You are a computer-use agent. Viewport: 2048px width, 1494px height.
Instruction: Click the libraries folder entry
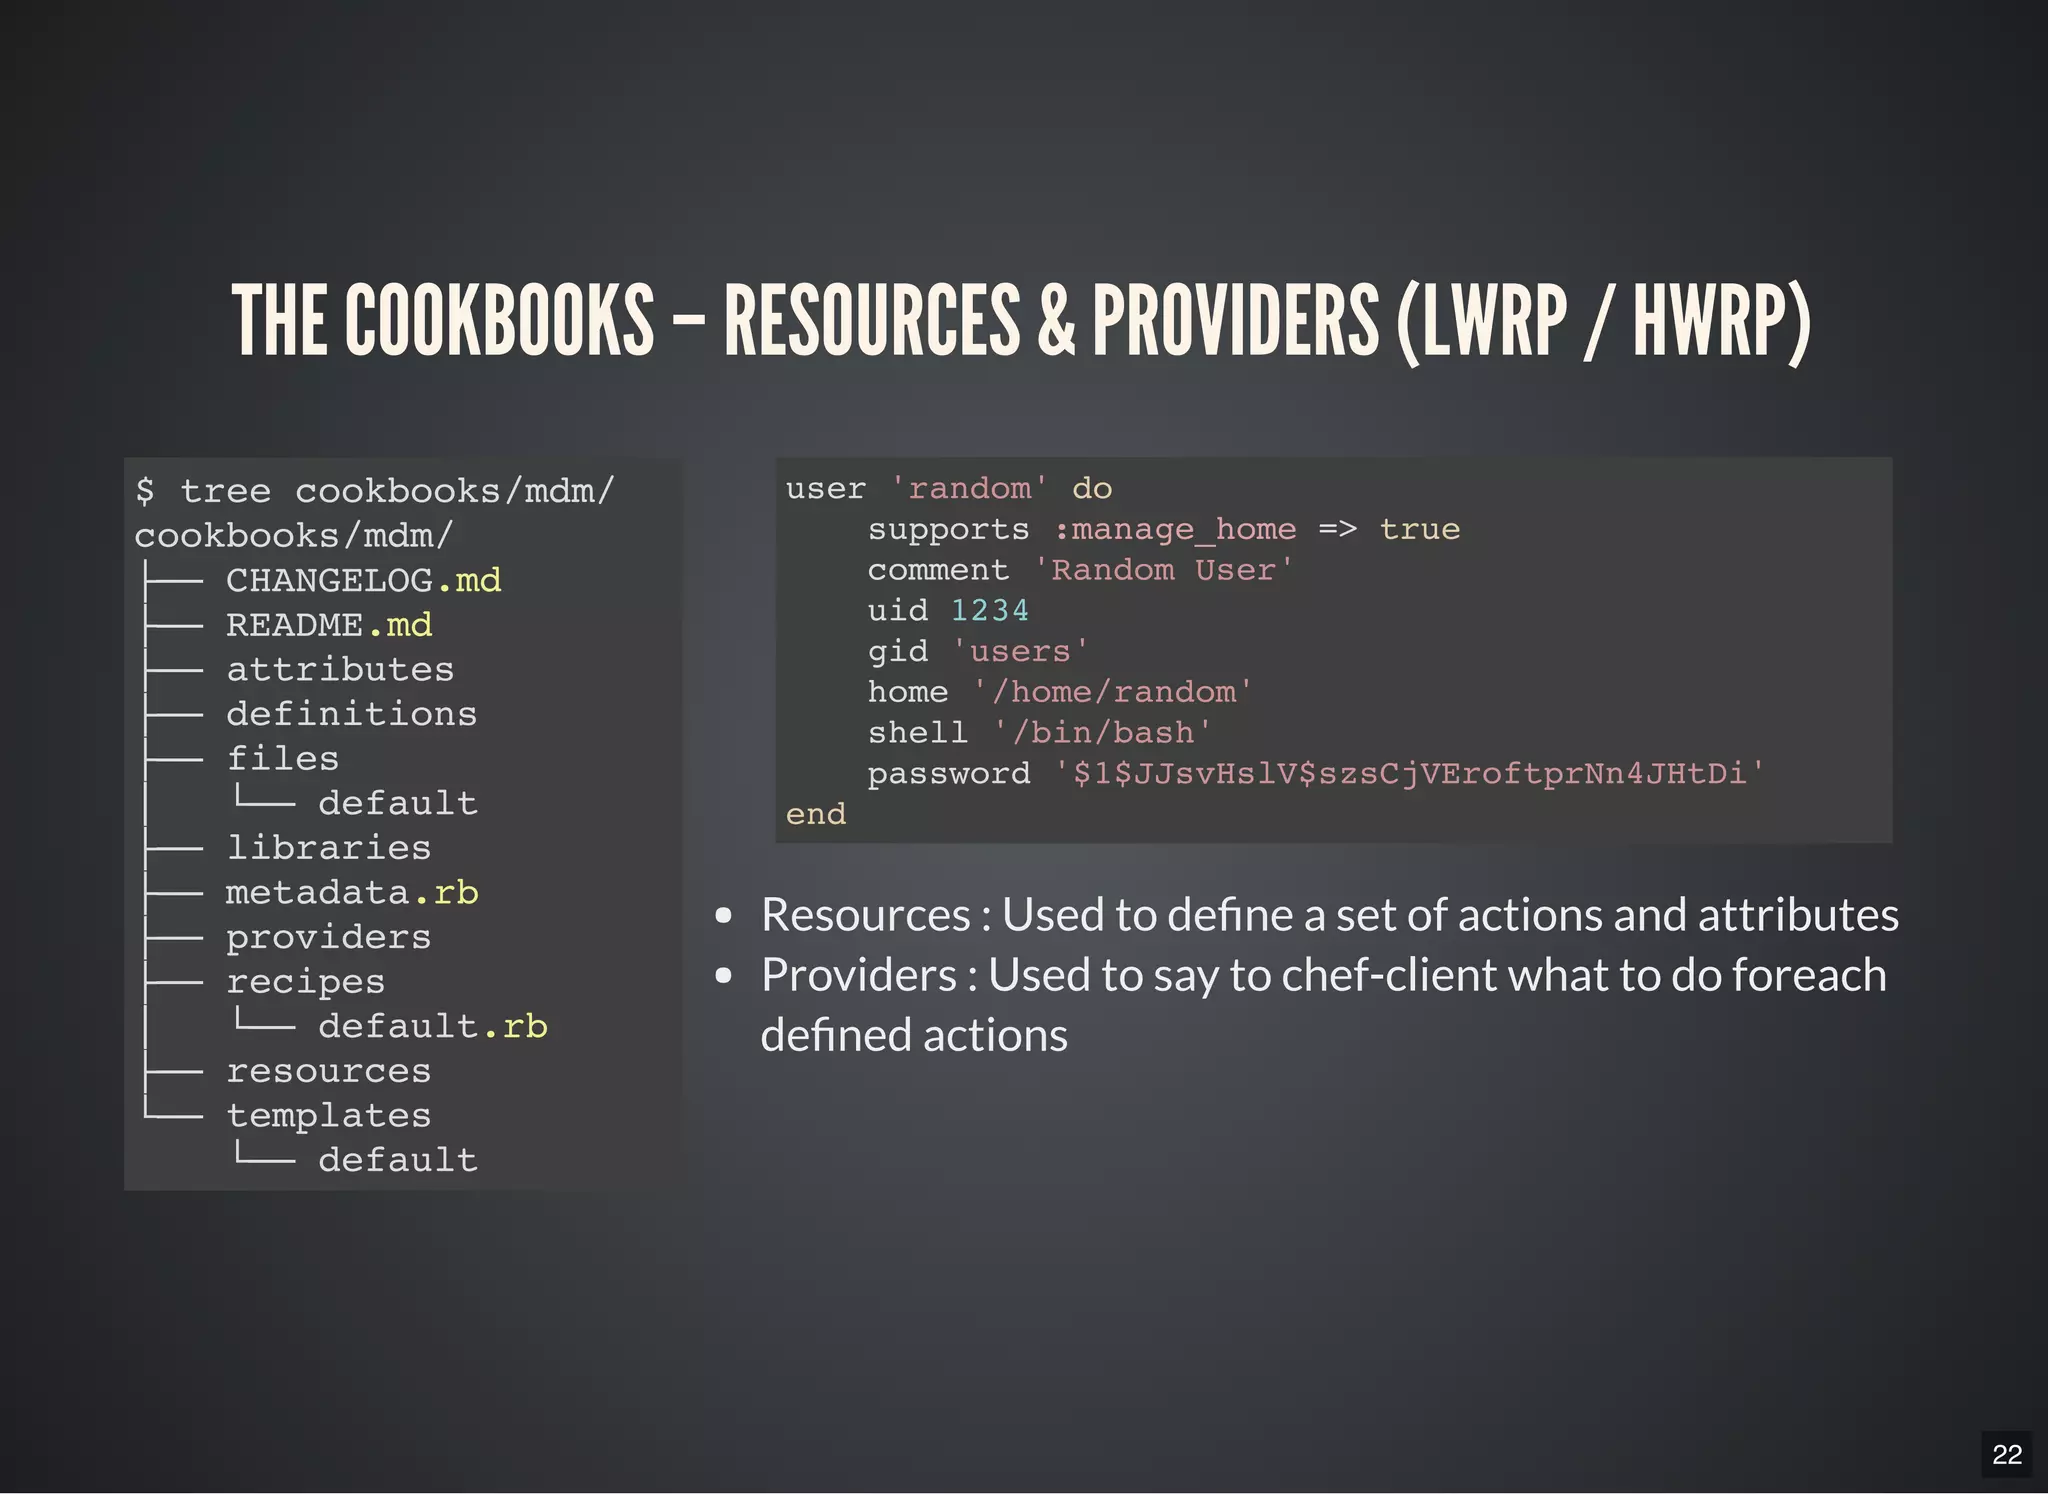pyautogui.click(x=329, y=848)
